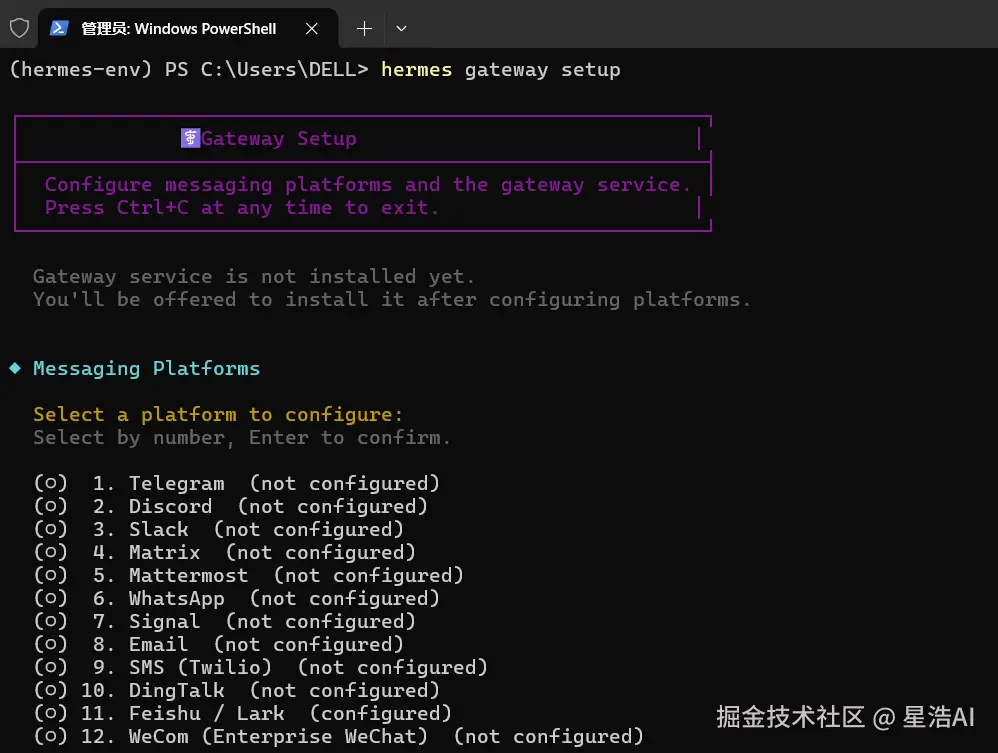Choose the Feishu / Lark radio option
This screenshot has height=753, width=998.
click(x=51, y=714)
